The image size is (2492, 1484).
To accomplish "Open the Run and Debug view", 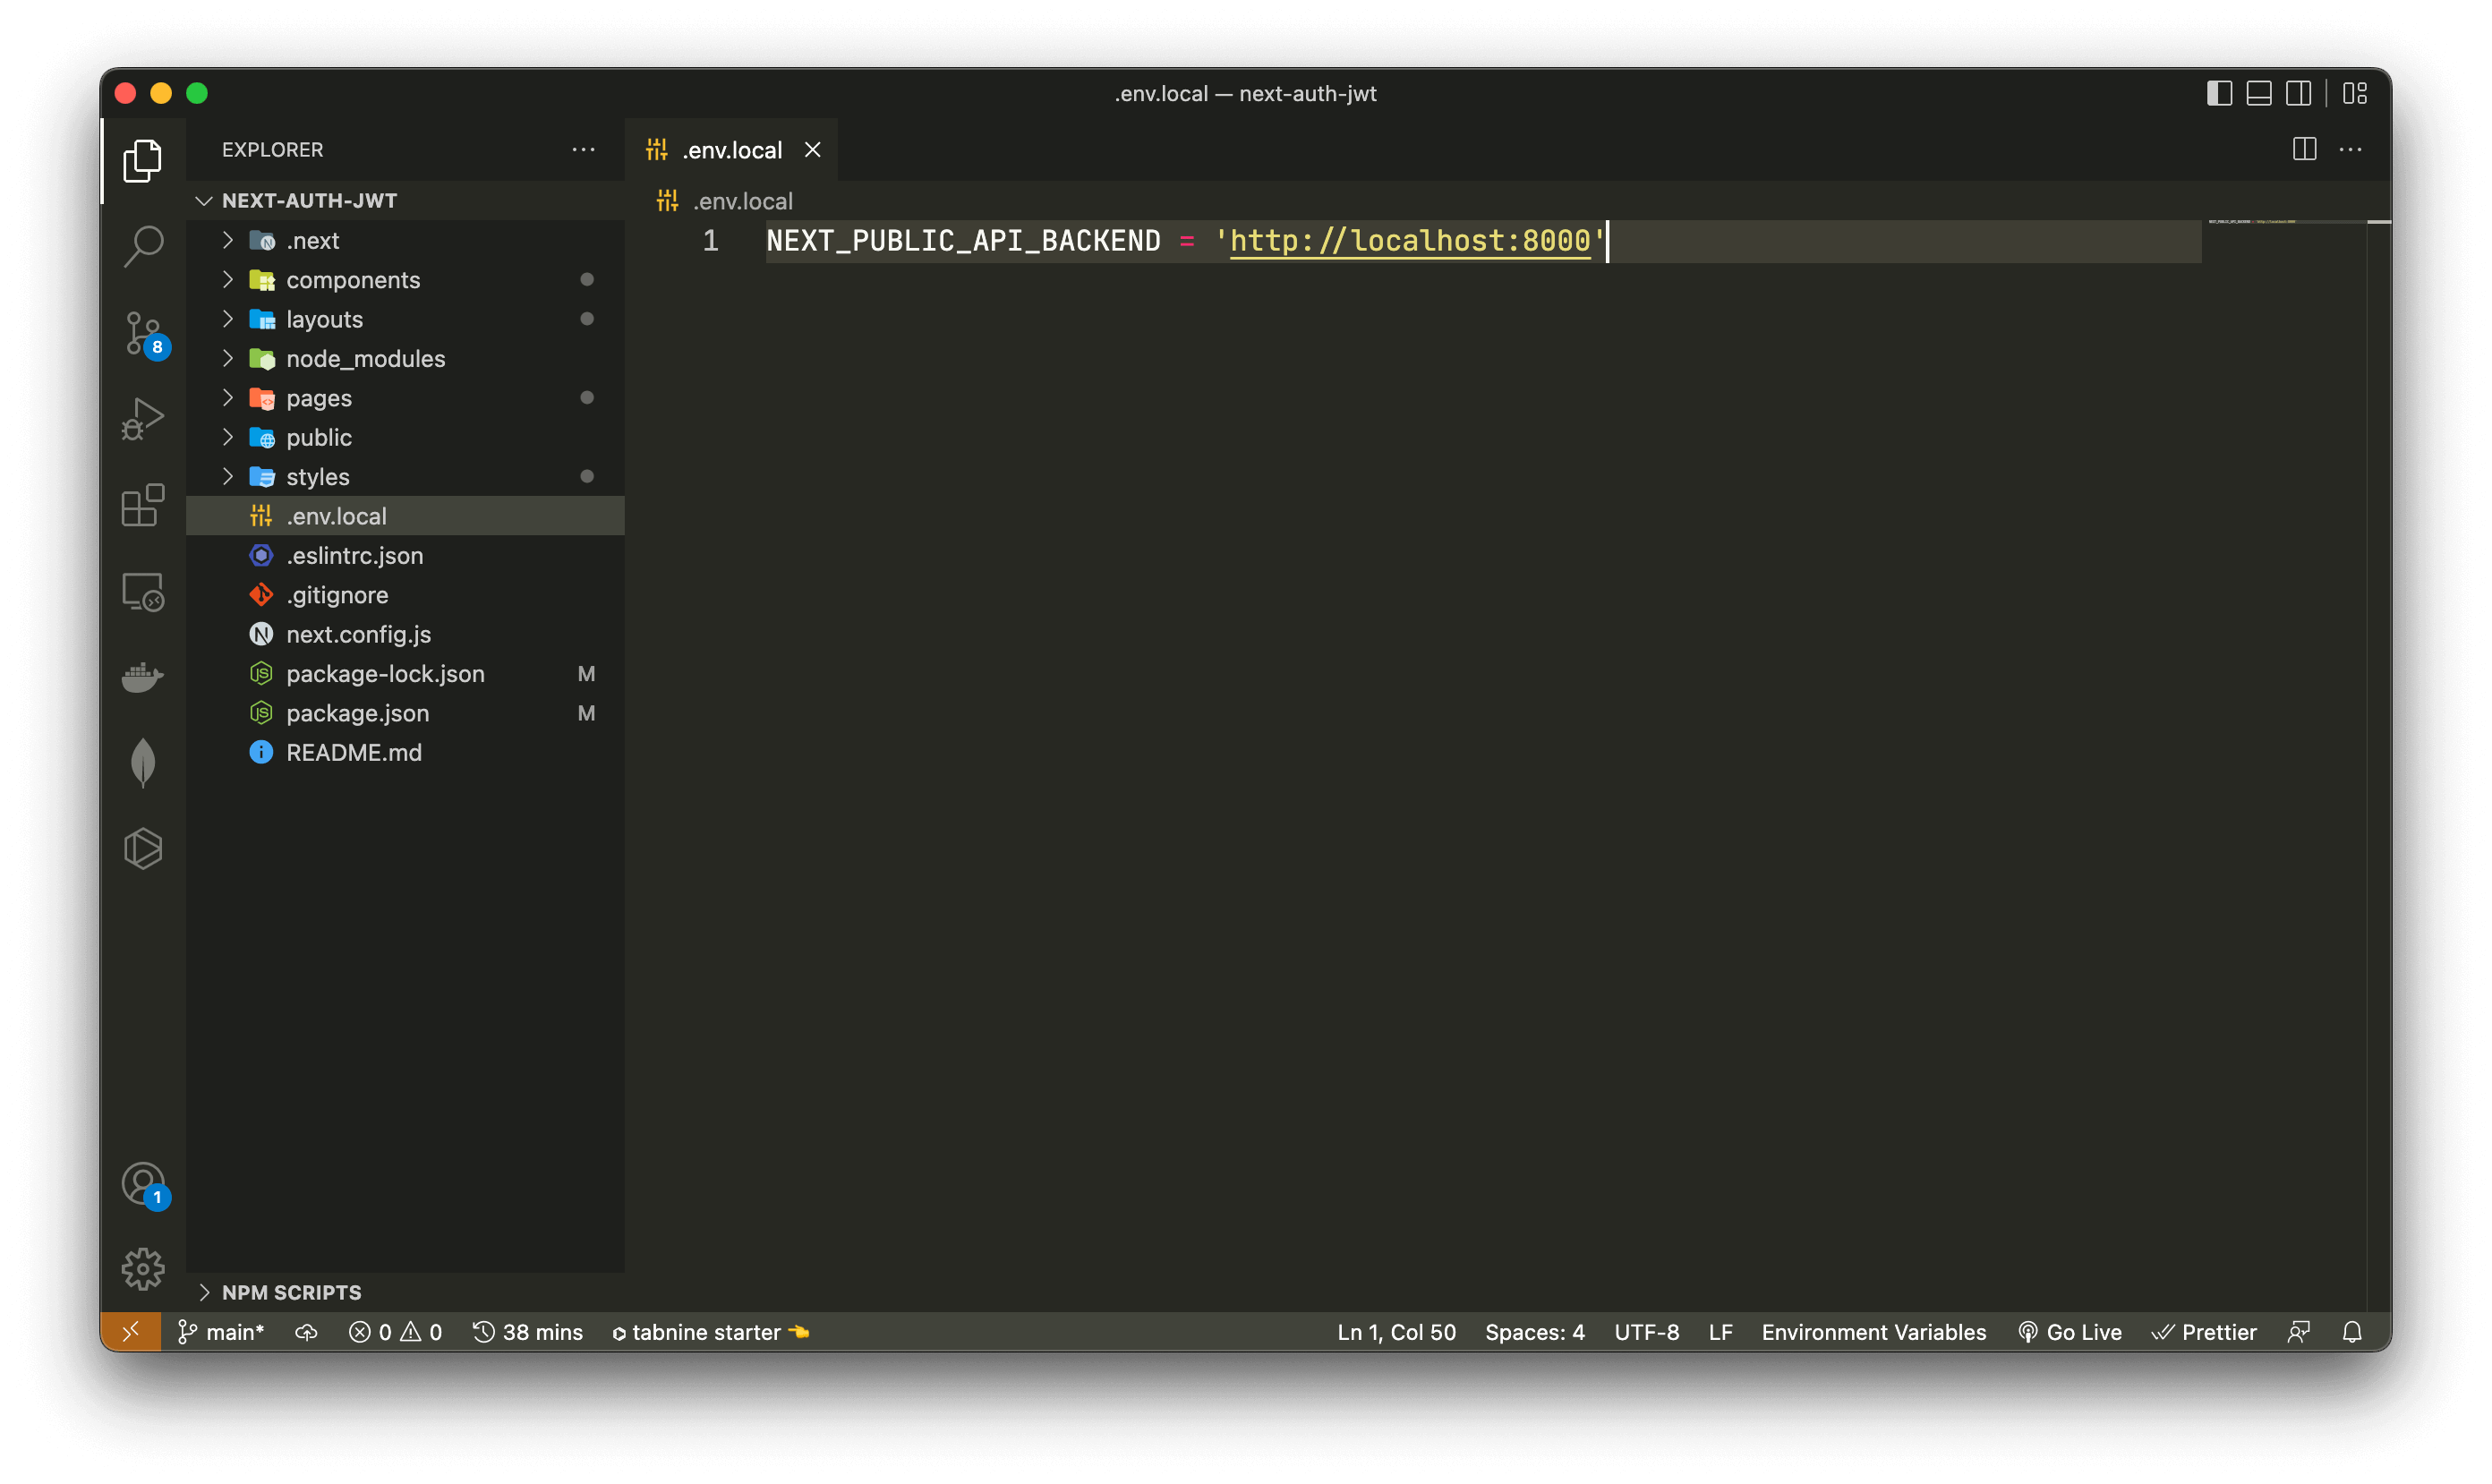I will pos(143,418).
